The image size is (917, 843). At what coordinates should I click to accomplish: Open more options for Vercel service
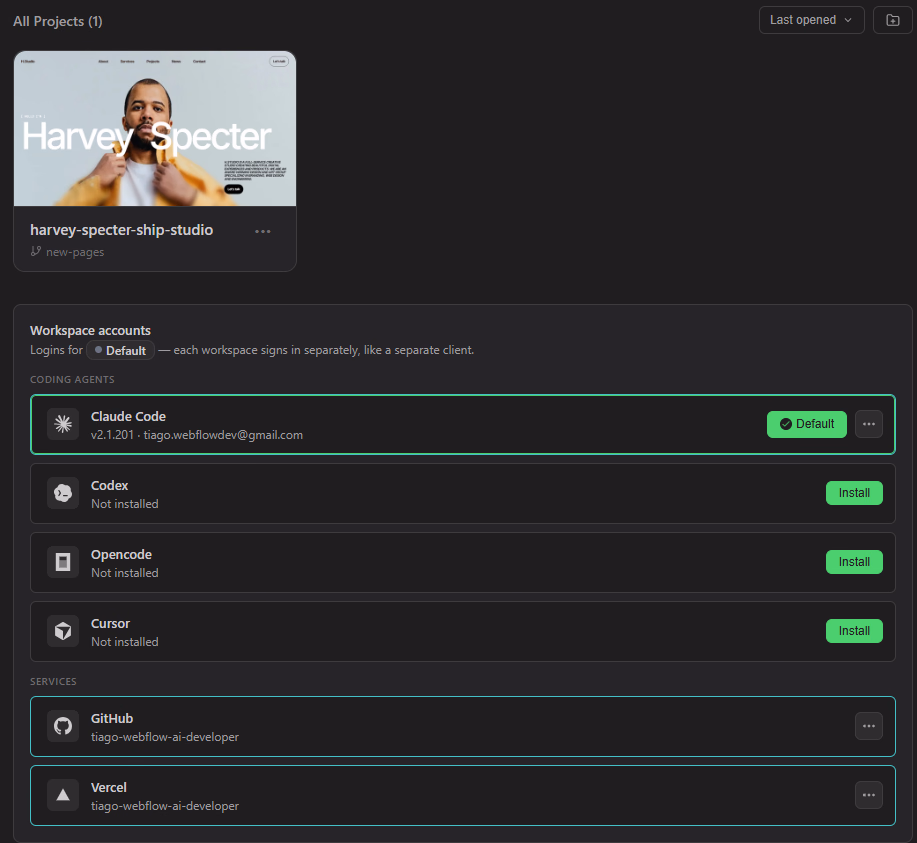point(868,795)
